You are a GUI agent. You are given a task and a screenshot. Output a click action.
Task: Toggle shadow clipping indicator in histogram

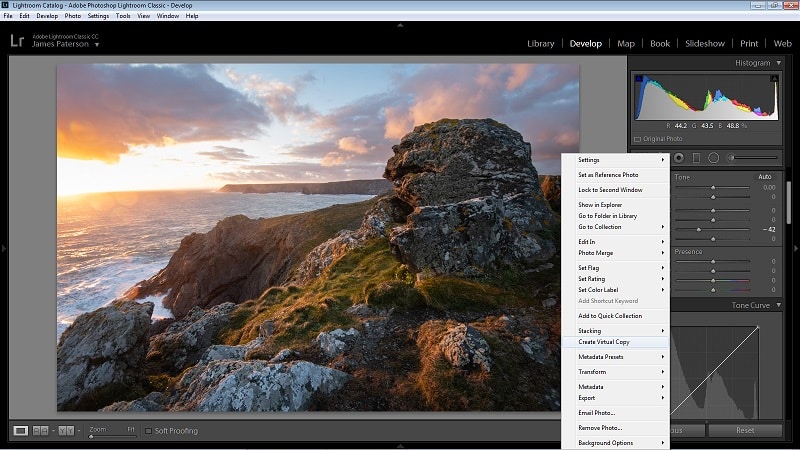coord(639,79)
